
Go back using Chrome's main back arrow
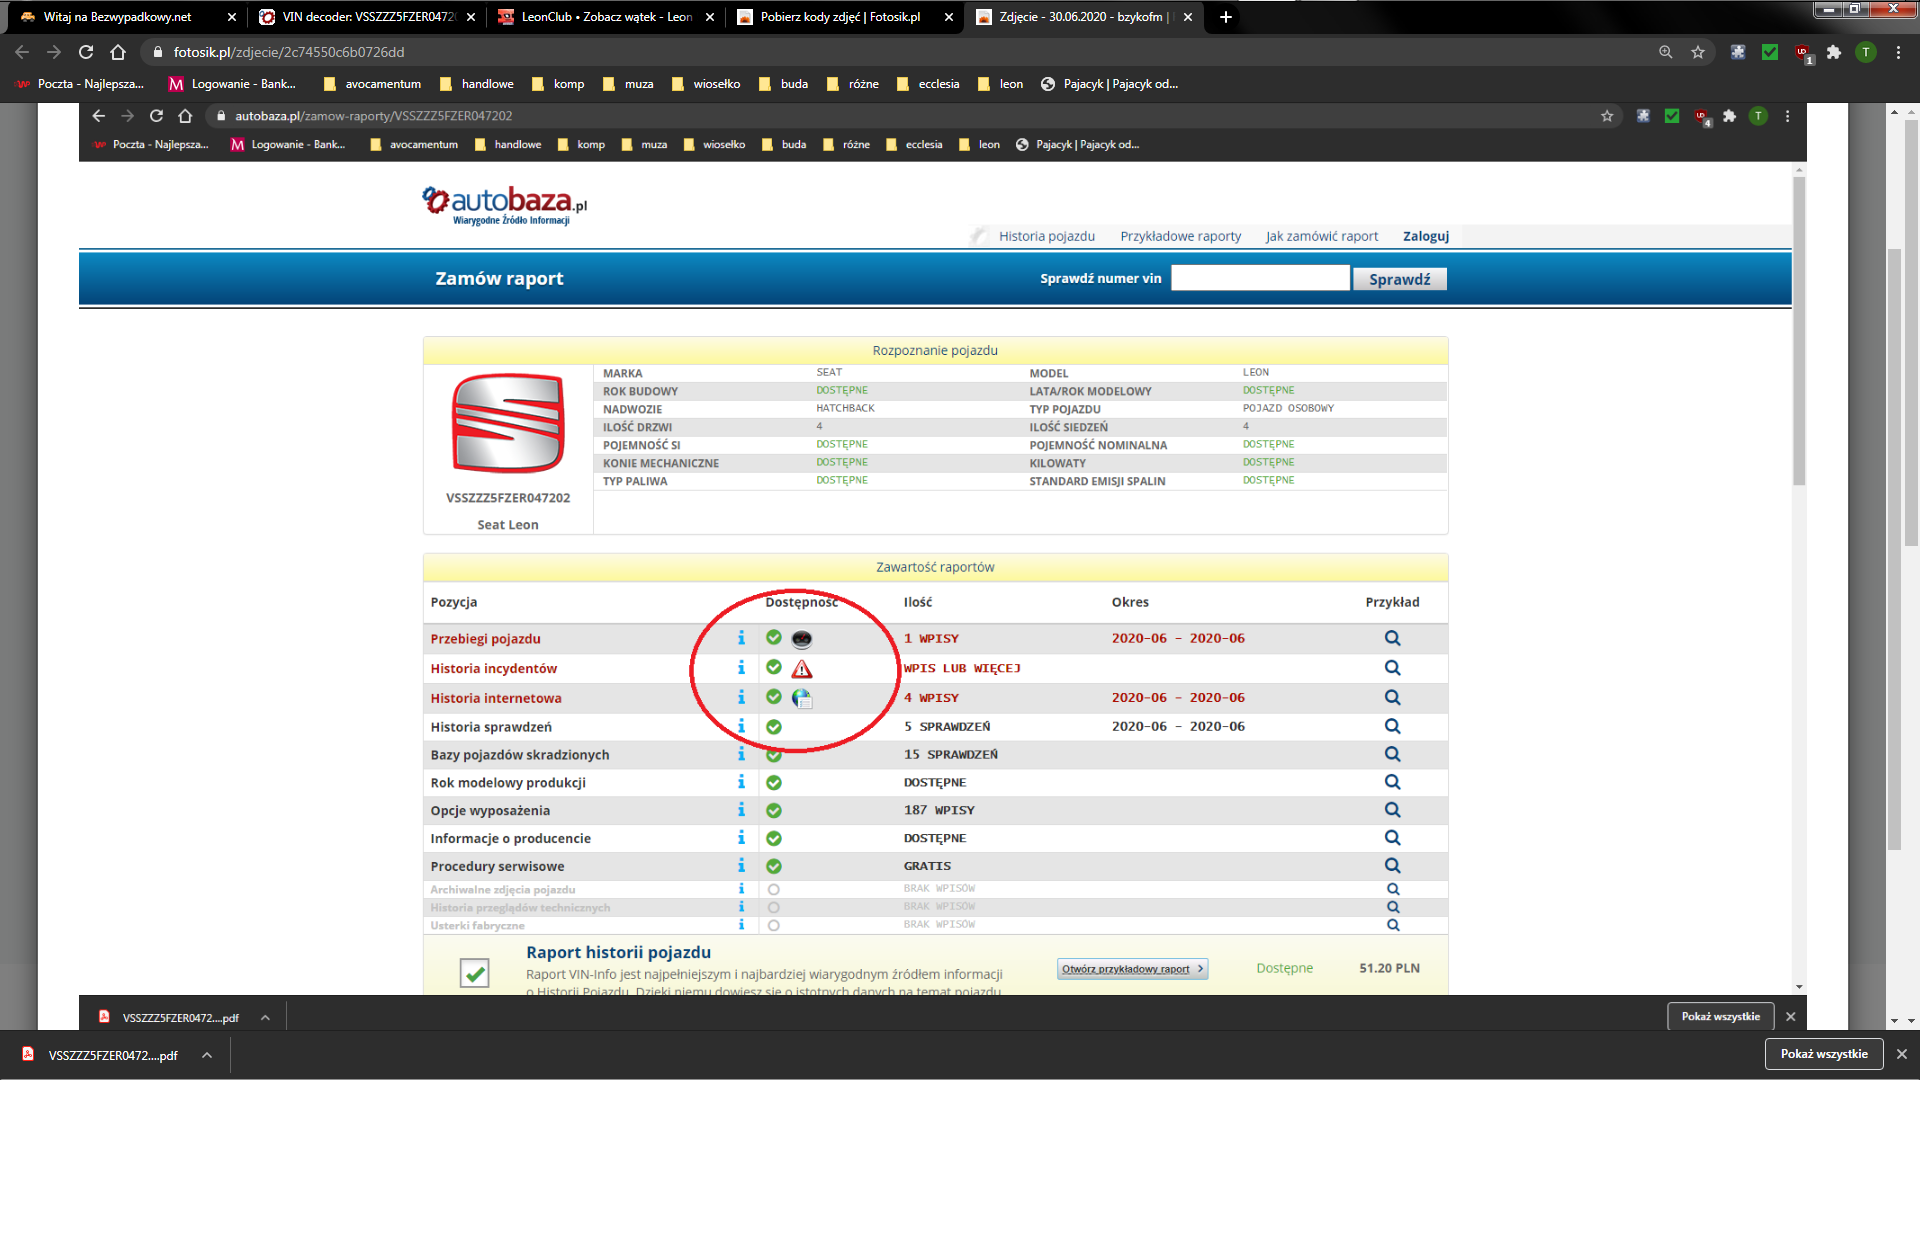(22, 52)
